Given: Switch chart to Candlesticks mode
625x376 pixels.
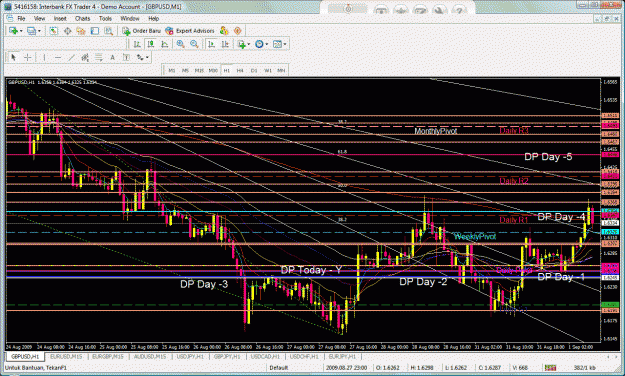Looking at the screenshot, I should coord(151,44).
